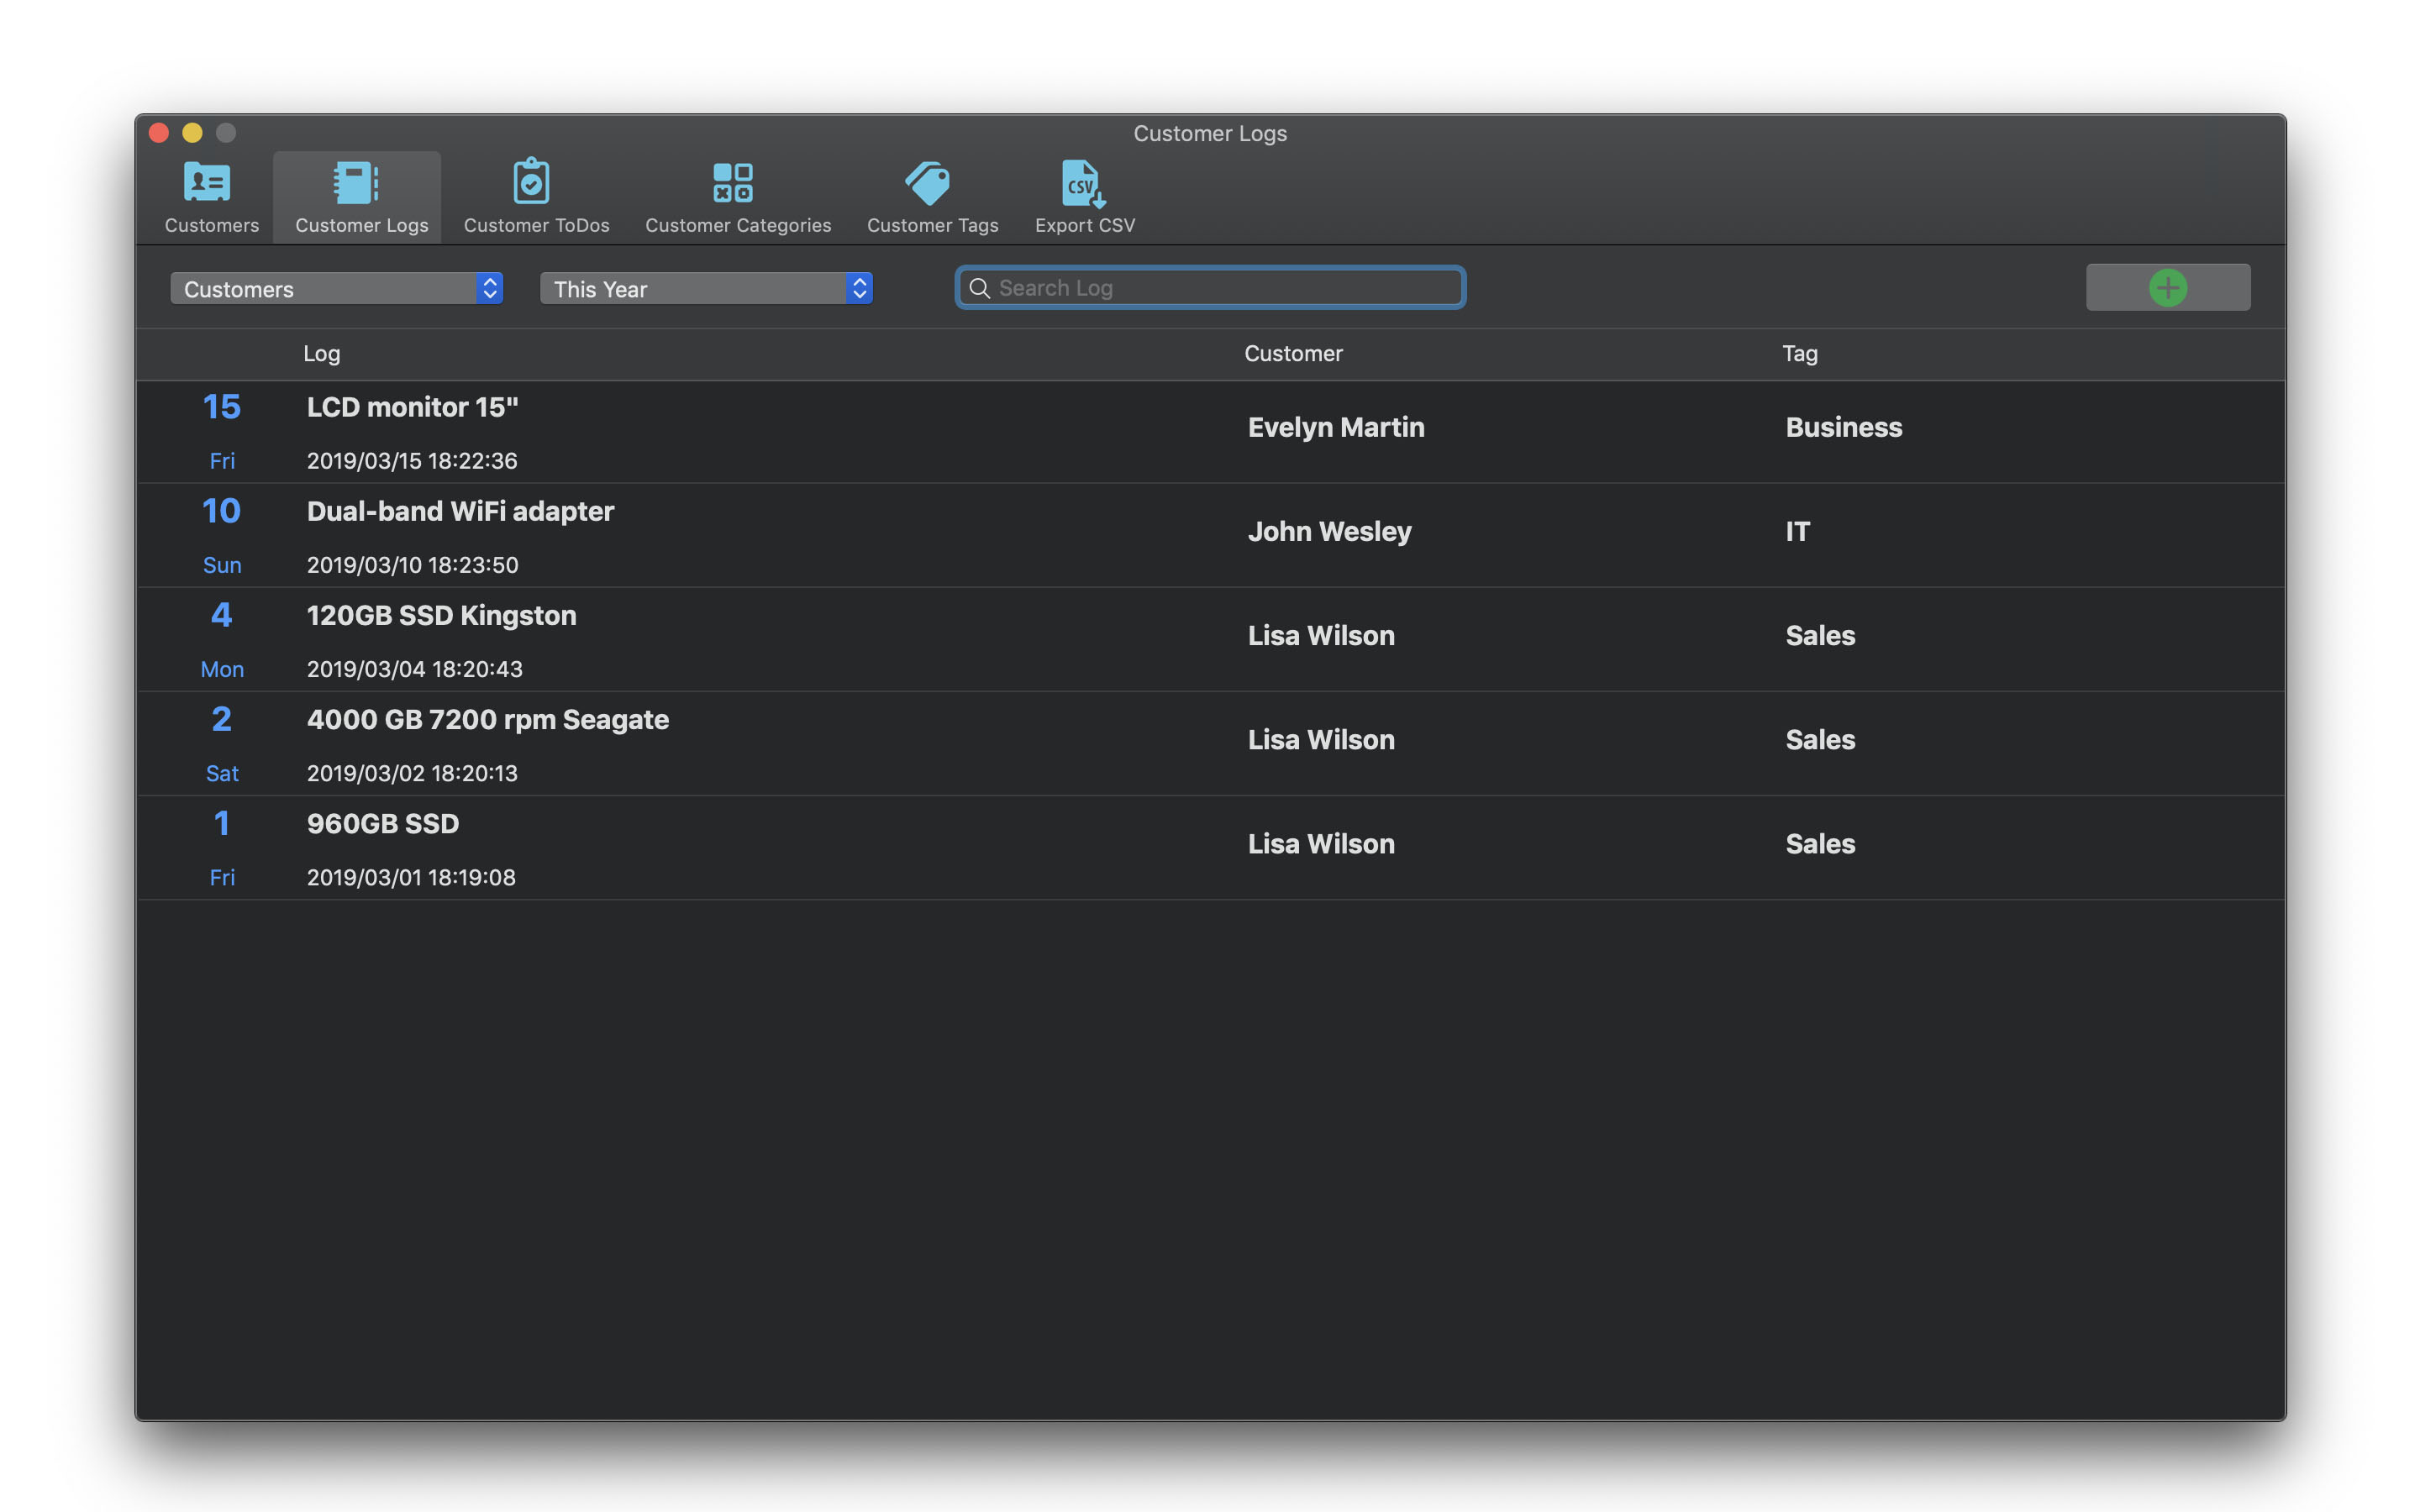Click timestamp 2019/03/15 18:22:36
This screenshot has width=2420, height=1512.
coord(412,461)
